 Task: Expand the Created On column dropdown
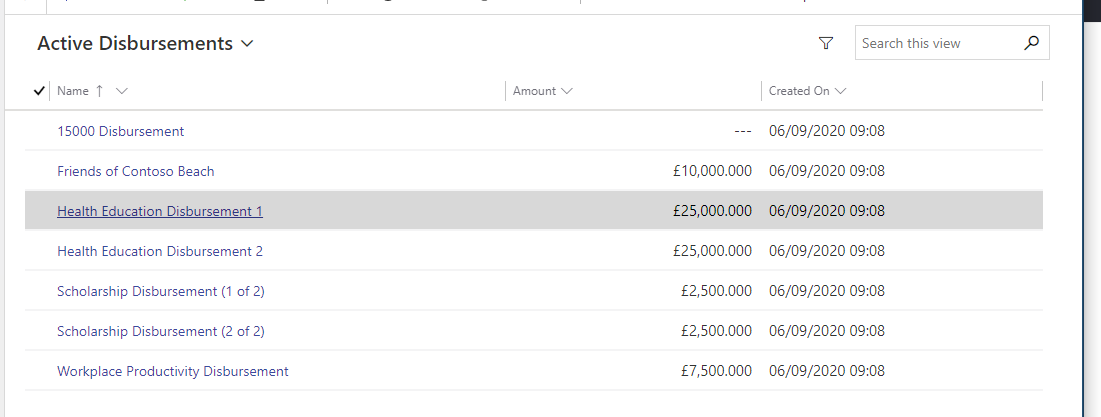tap(840, 91)
